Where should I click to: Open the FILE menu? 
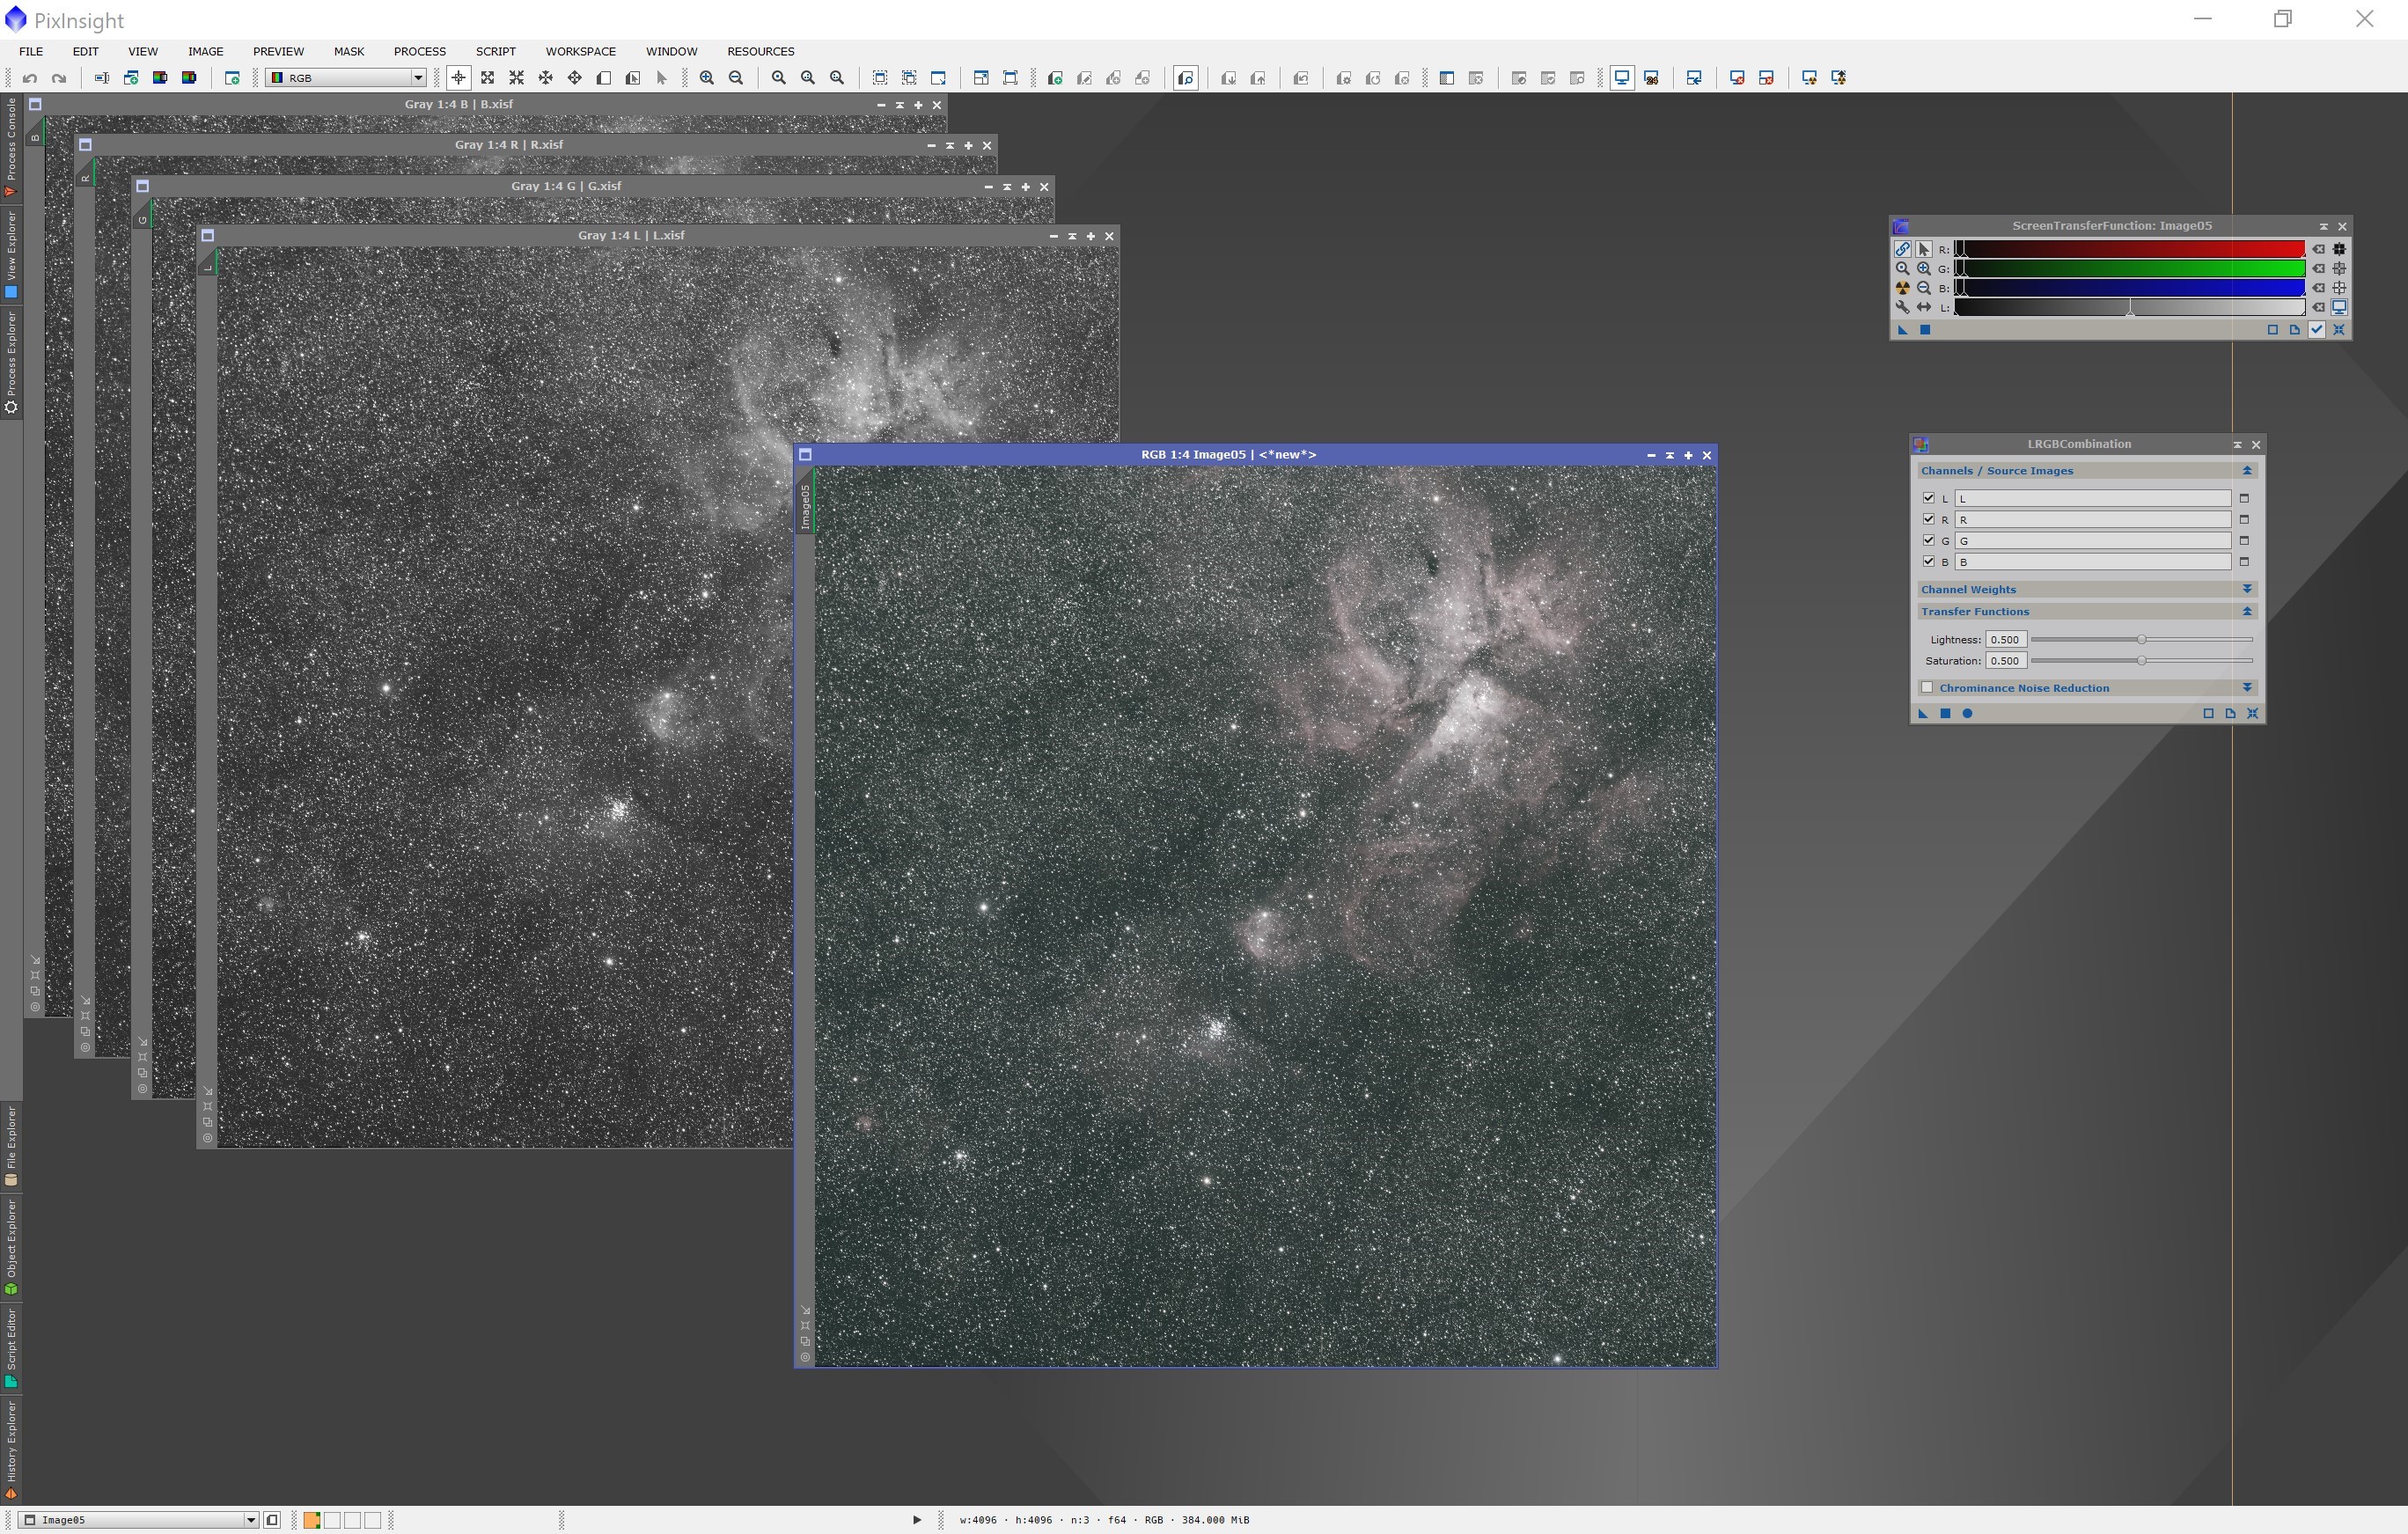[31, 51]
